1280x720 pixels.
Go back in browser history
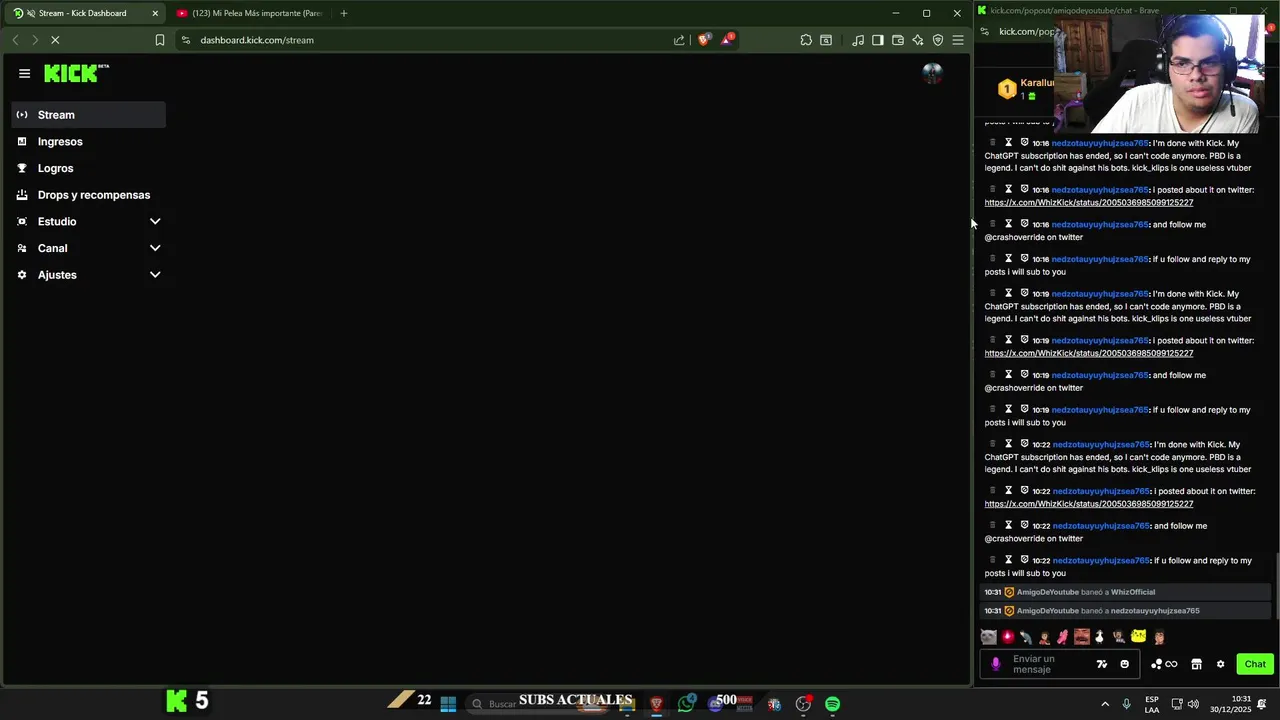15,40
